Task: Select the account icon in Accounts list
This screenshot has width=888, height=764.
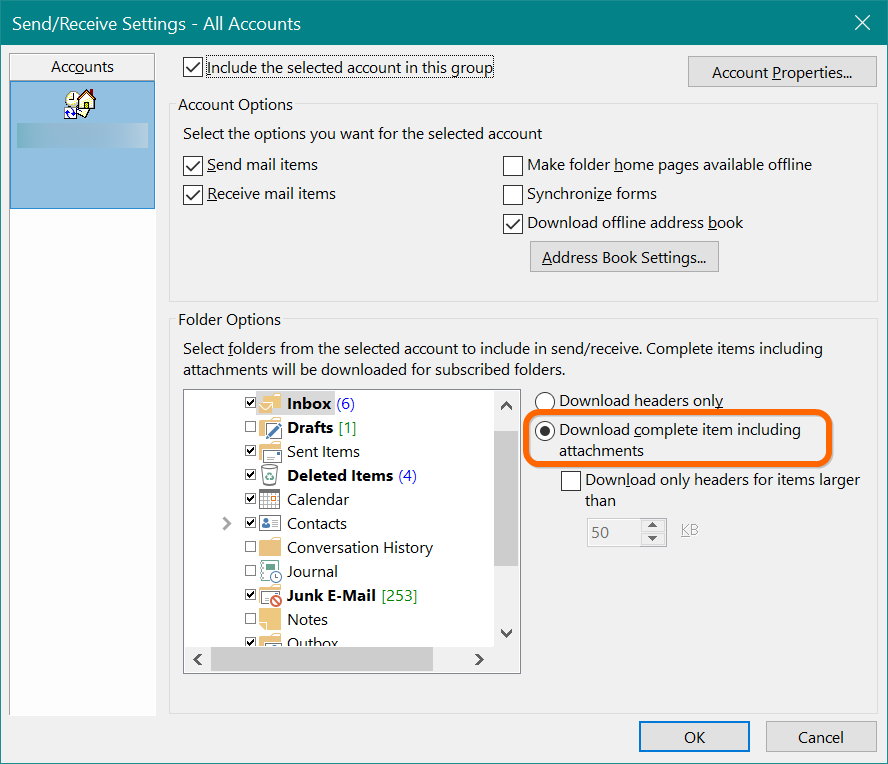Action: pos(79,104)
